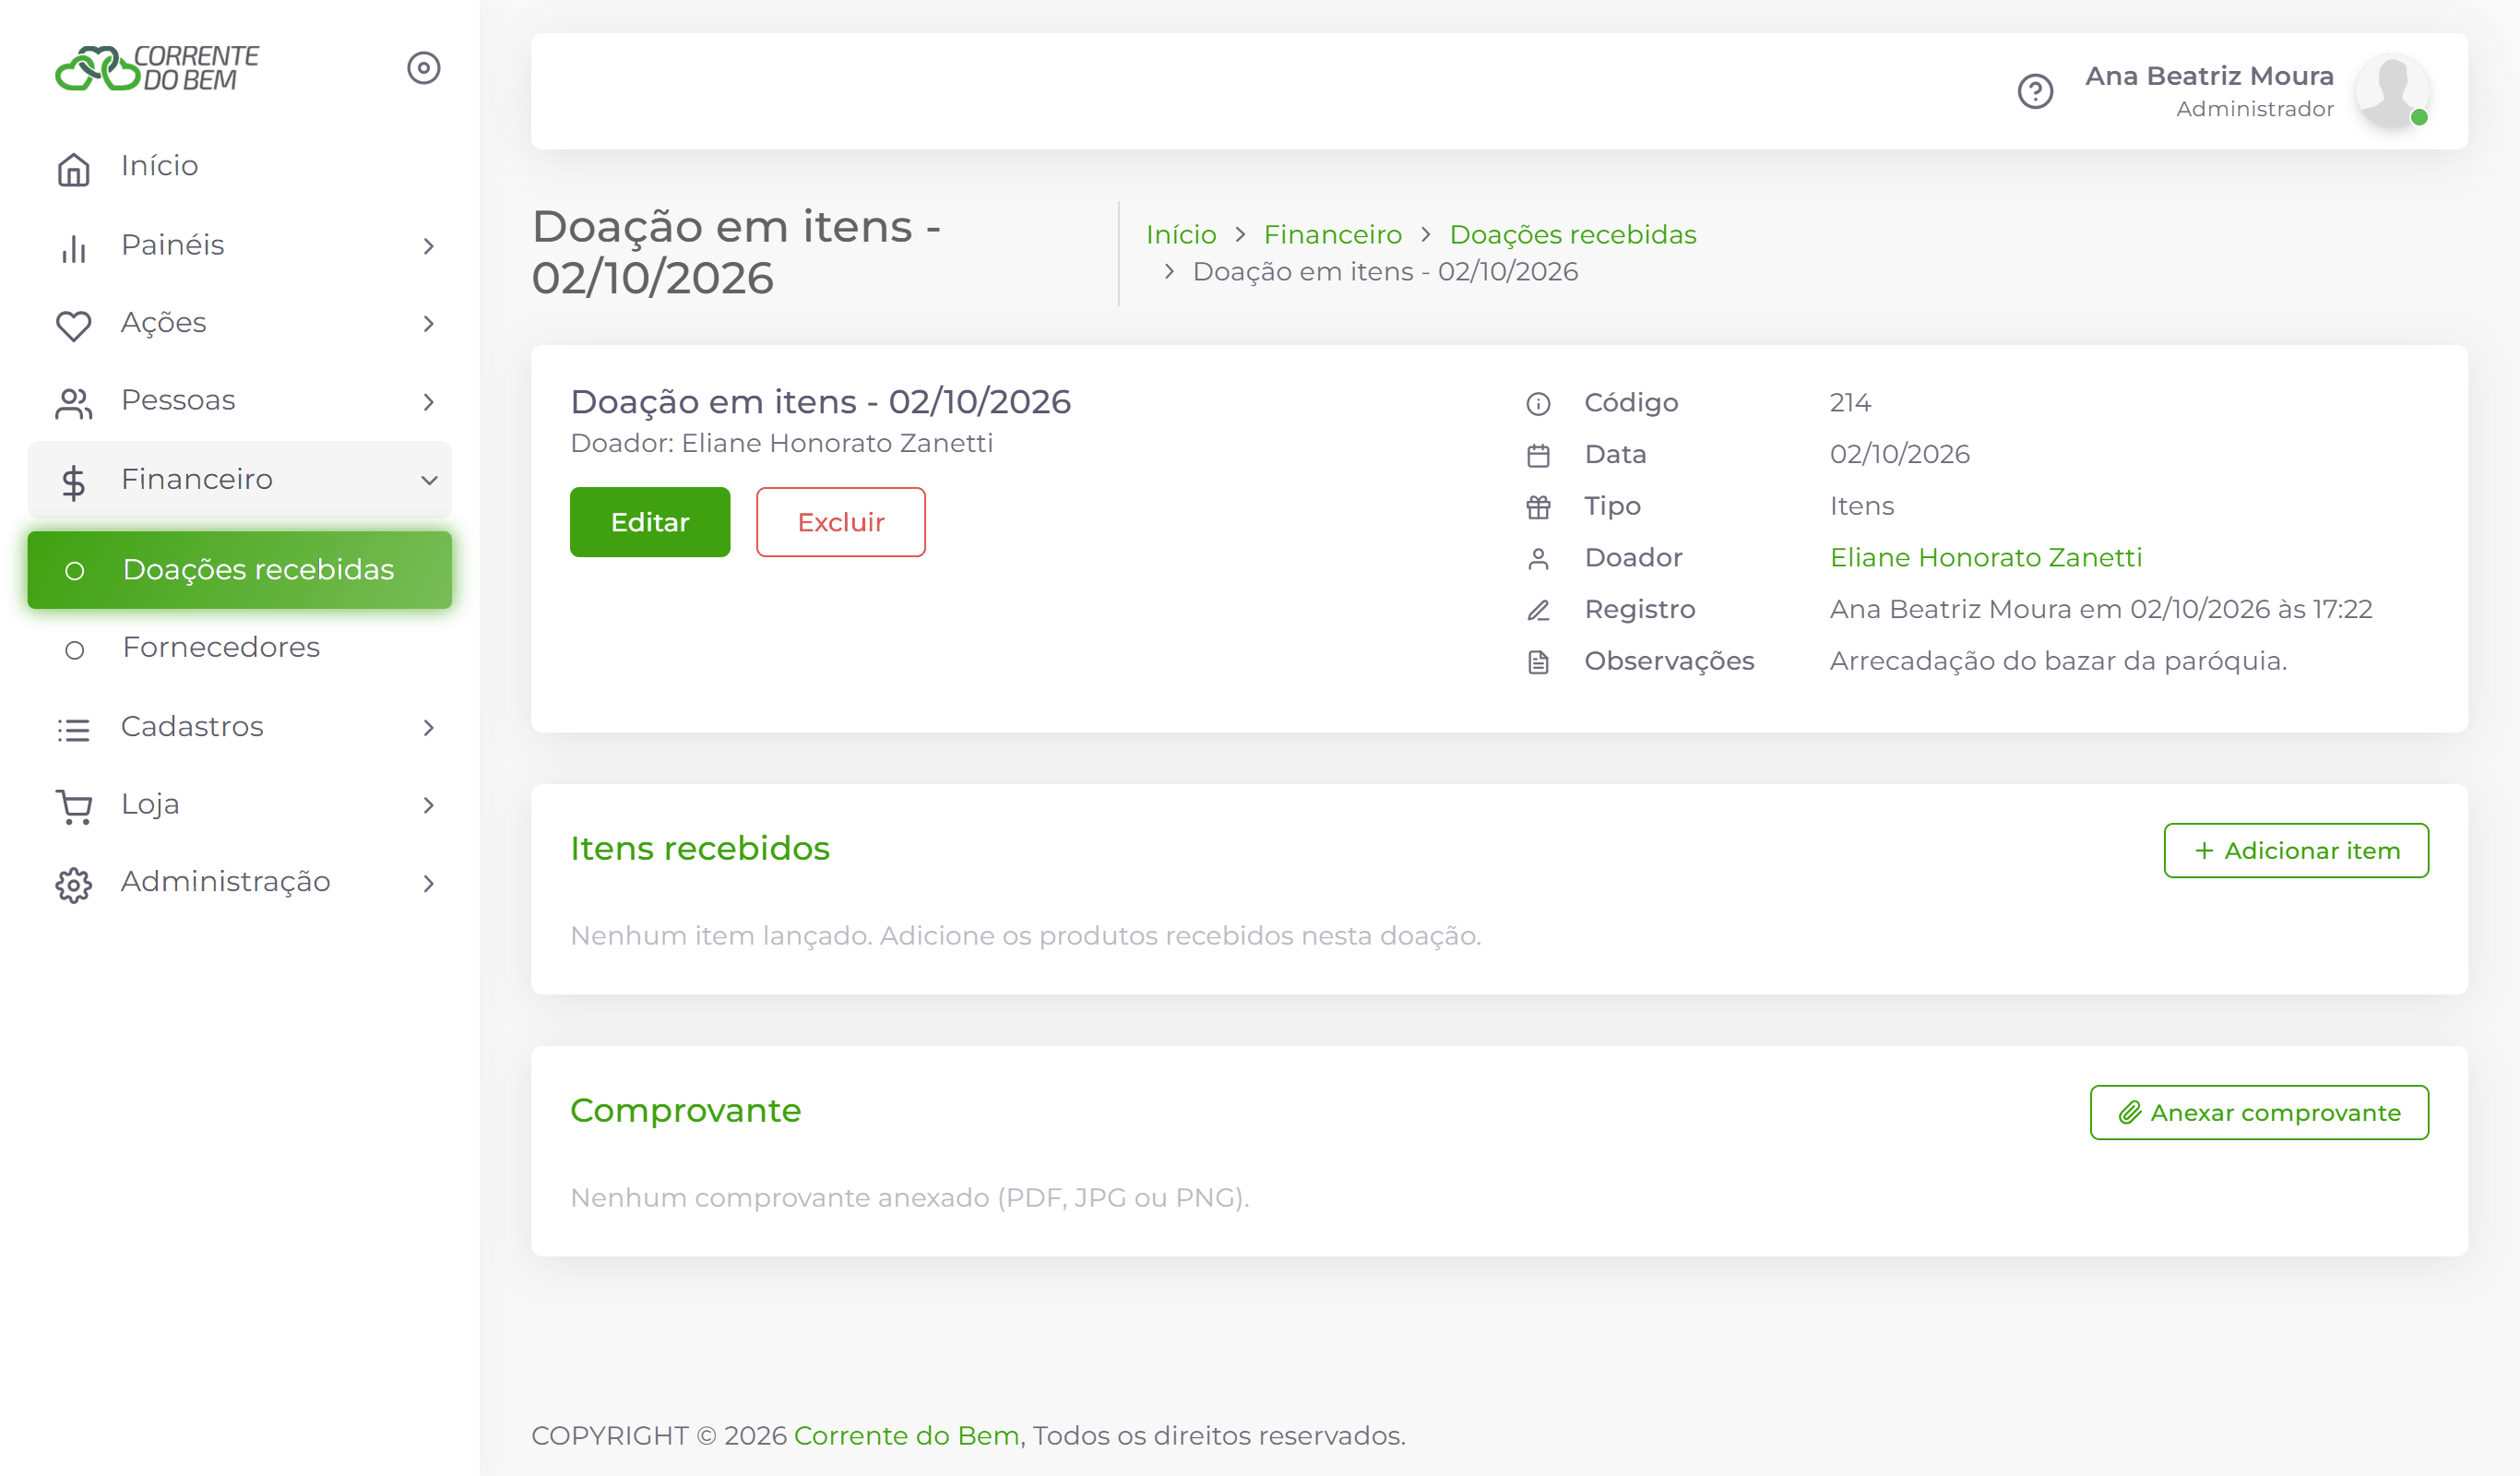2520x1476 pixels.
Task: Click the Cadastros list icon
Action: point(73,729)
